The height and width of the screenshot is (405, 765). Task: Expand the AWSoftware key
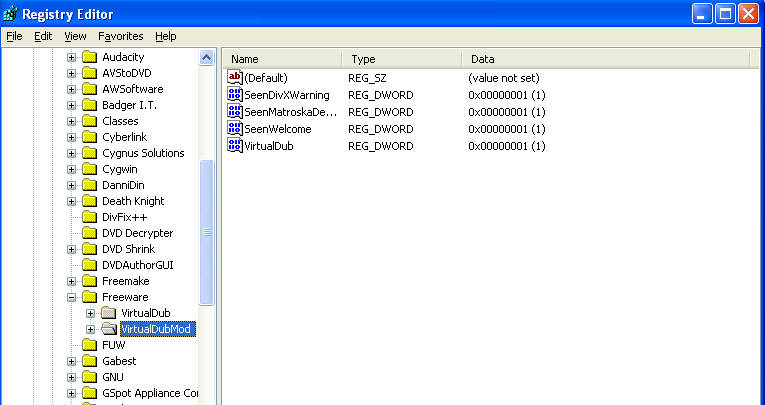coord(72,90)
